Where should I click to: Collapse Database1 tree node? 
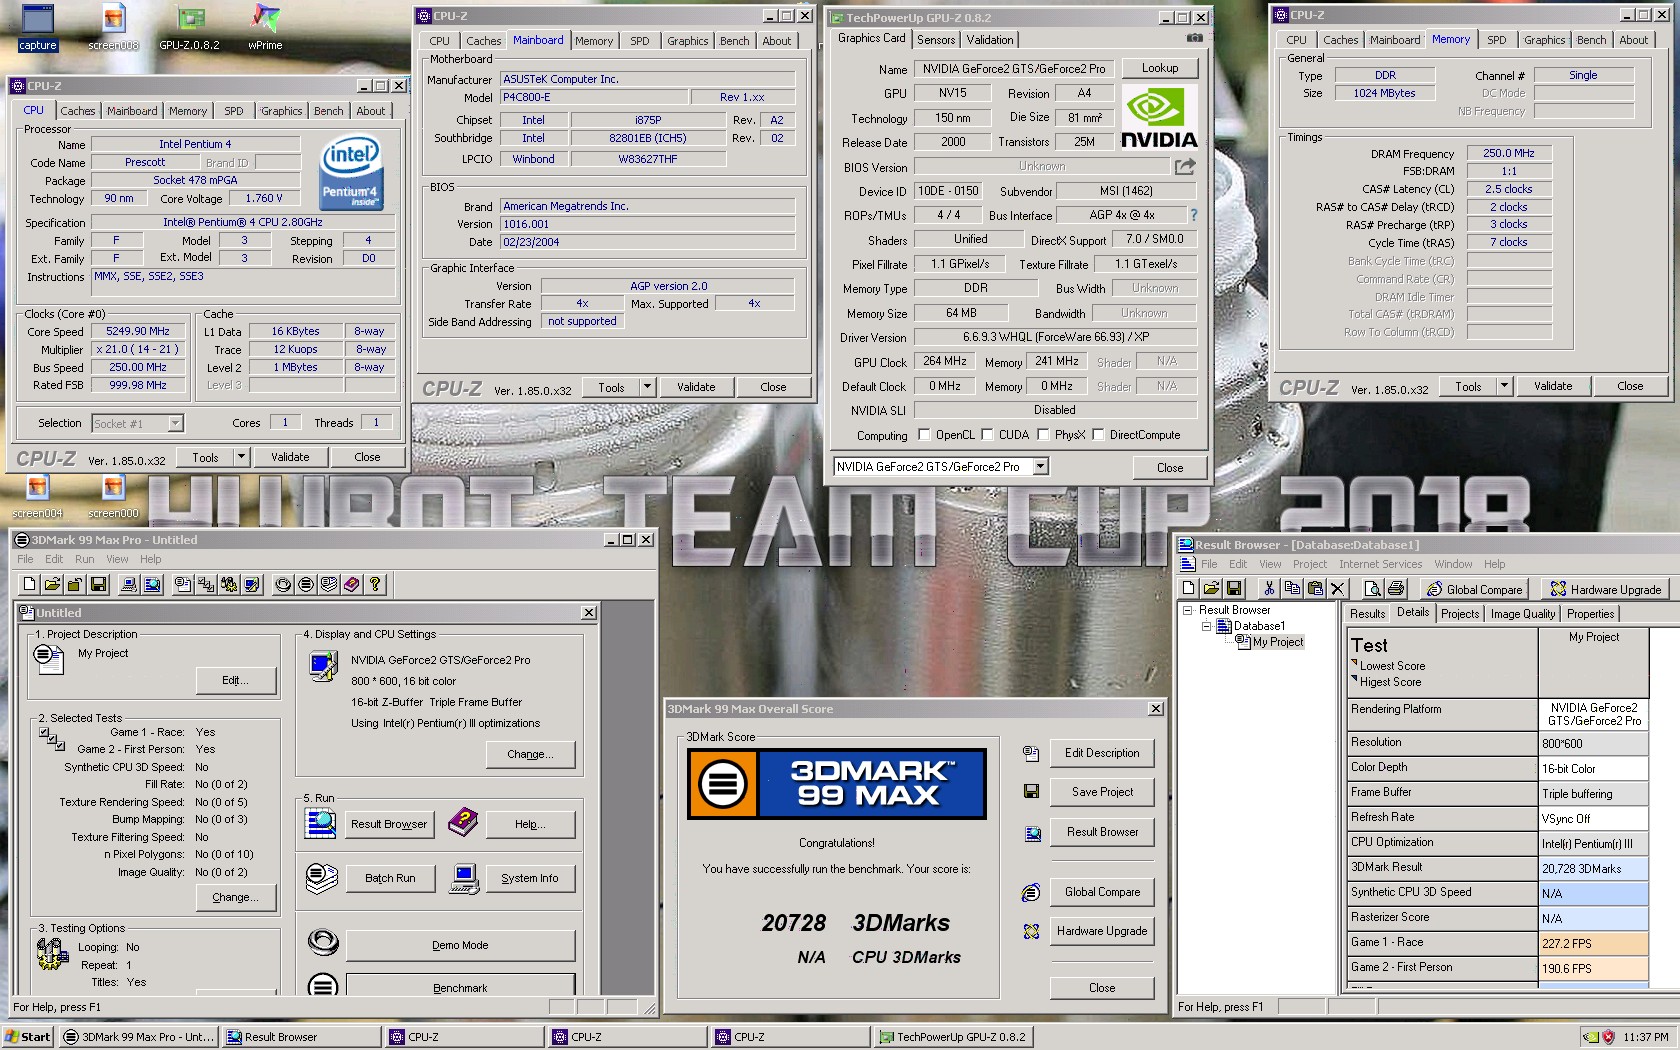(1206, 626)
